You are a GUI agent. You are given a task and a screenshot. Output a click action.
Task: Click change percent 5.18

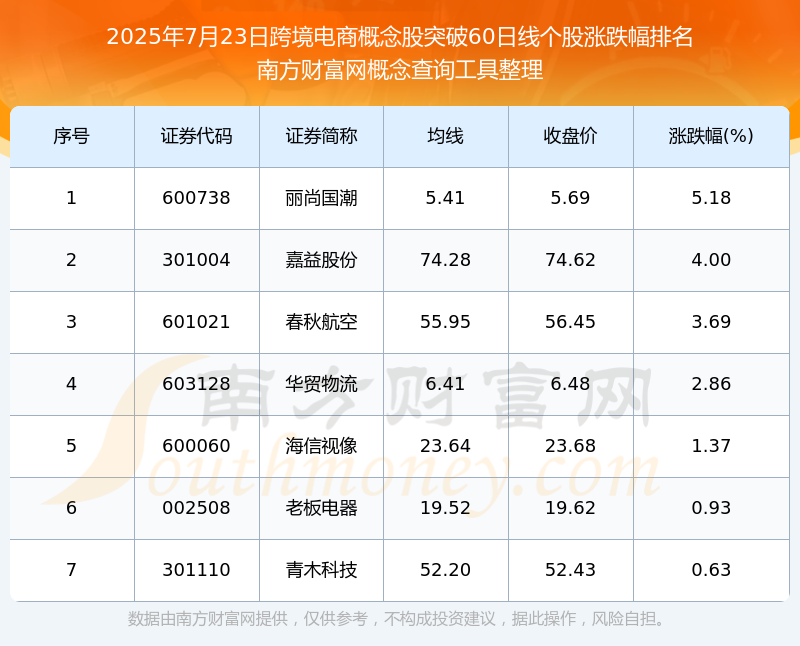coord(711,198)
